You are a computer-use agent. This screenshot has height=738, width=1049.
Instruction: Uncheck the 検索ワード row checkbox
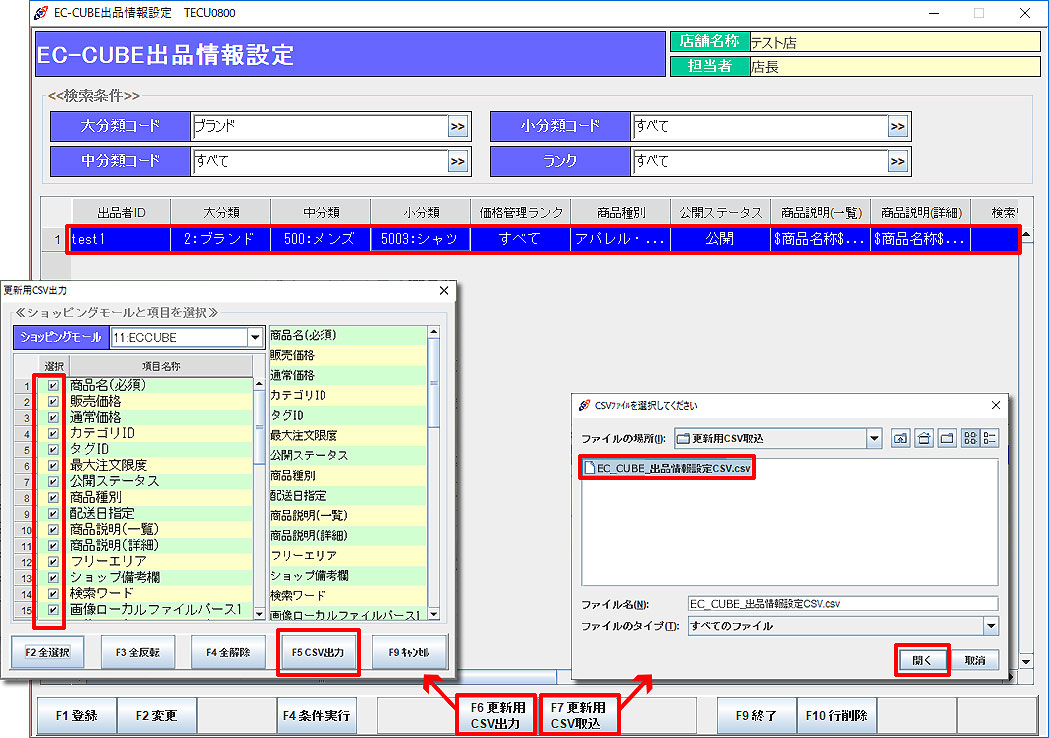pyautogui.click(x=53, y=593)
